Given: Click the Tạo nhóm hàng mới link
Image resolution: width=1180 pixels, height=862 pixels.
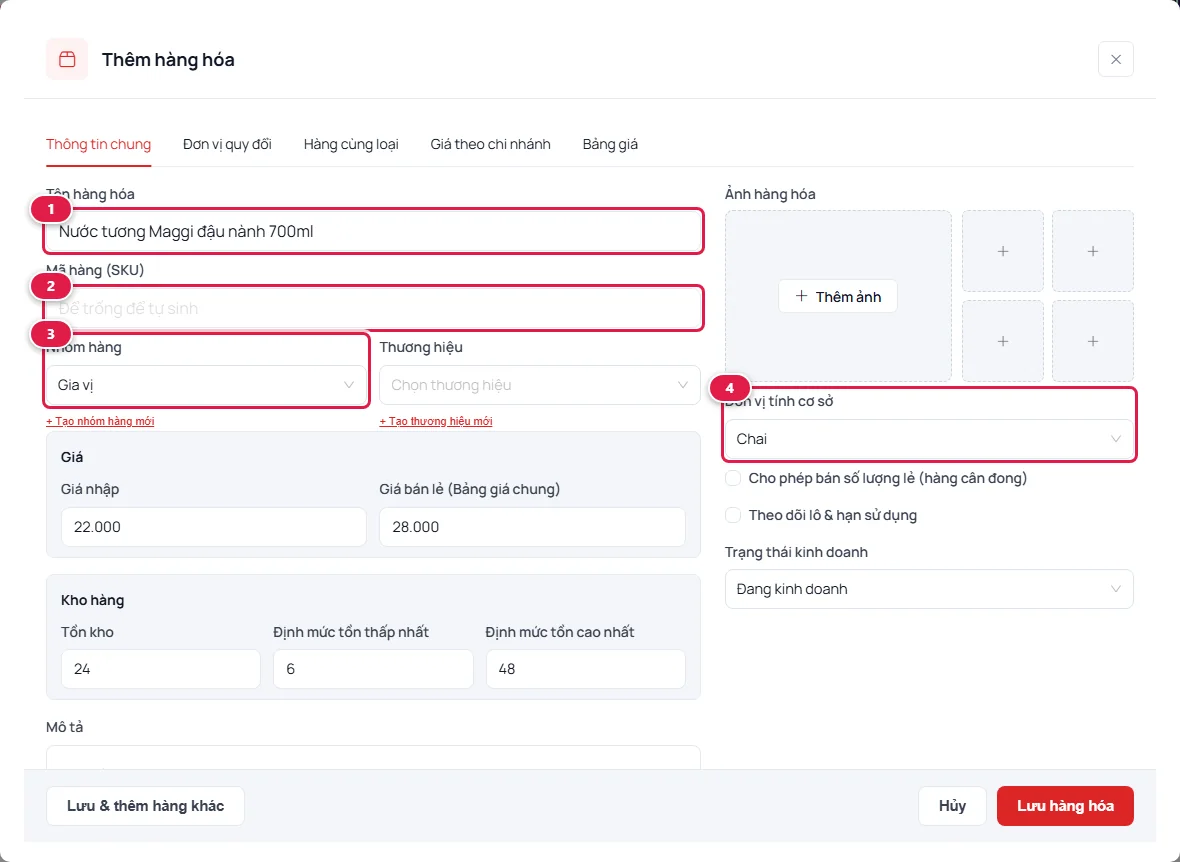Looking at the screenshot, I should click(x=100, y=421).
